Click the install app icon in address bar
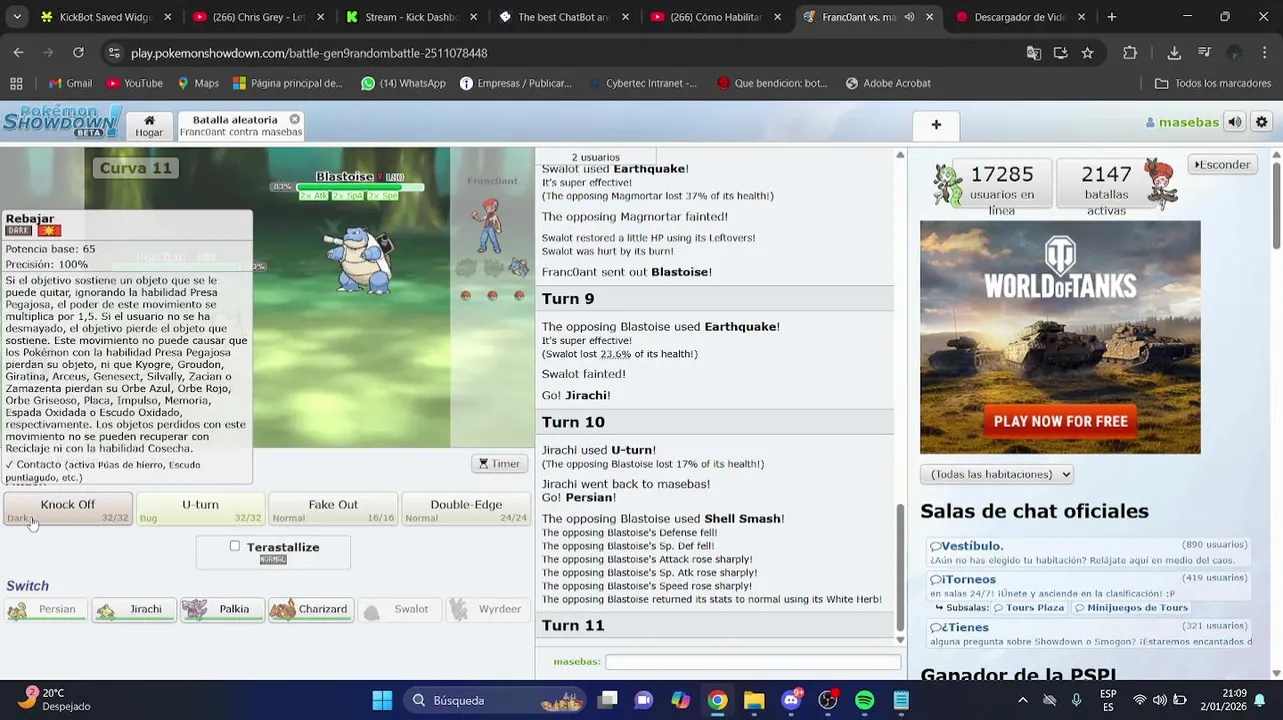Viewport: 1283px width, 720px height. coord(1060,53)
